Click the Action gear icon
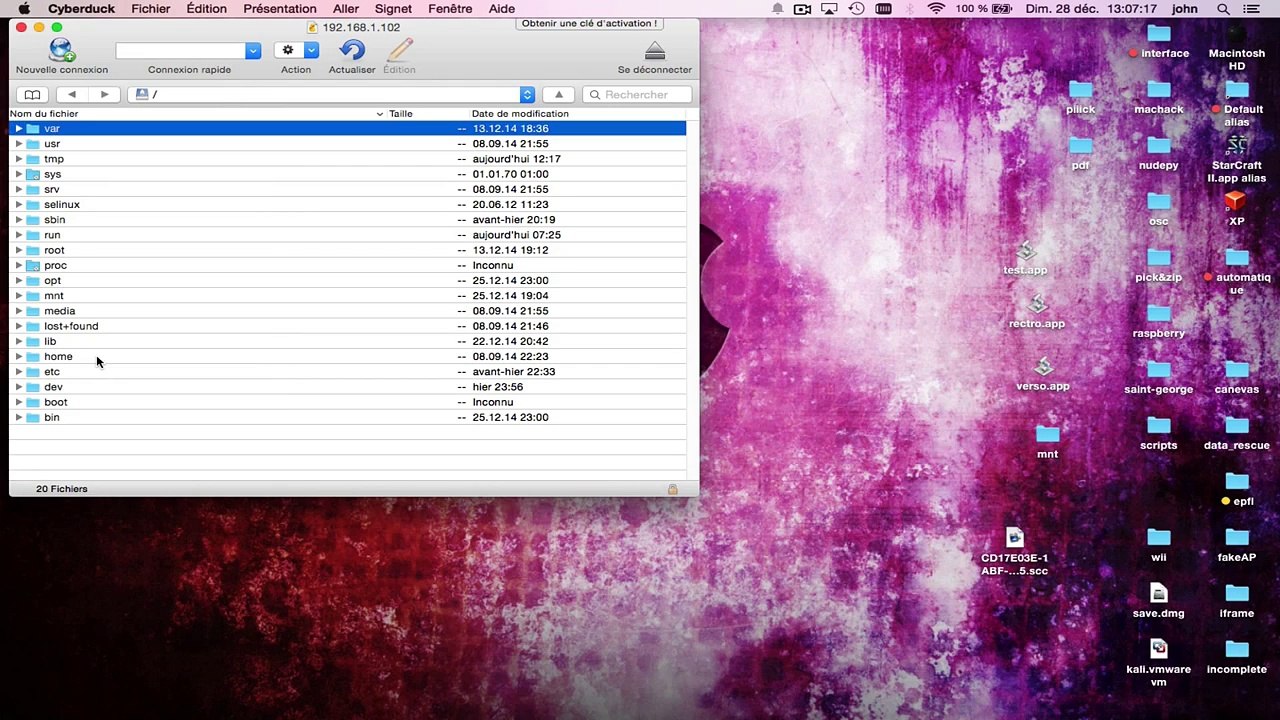The width and height of the screenshot is (1280, 720). tap(288, 50)
